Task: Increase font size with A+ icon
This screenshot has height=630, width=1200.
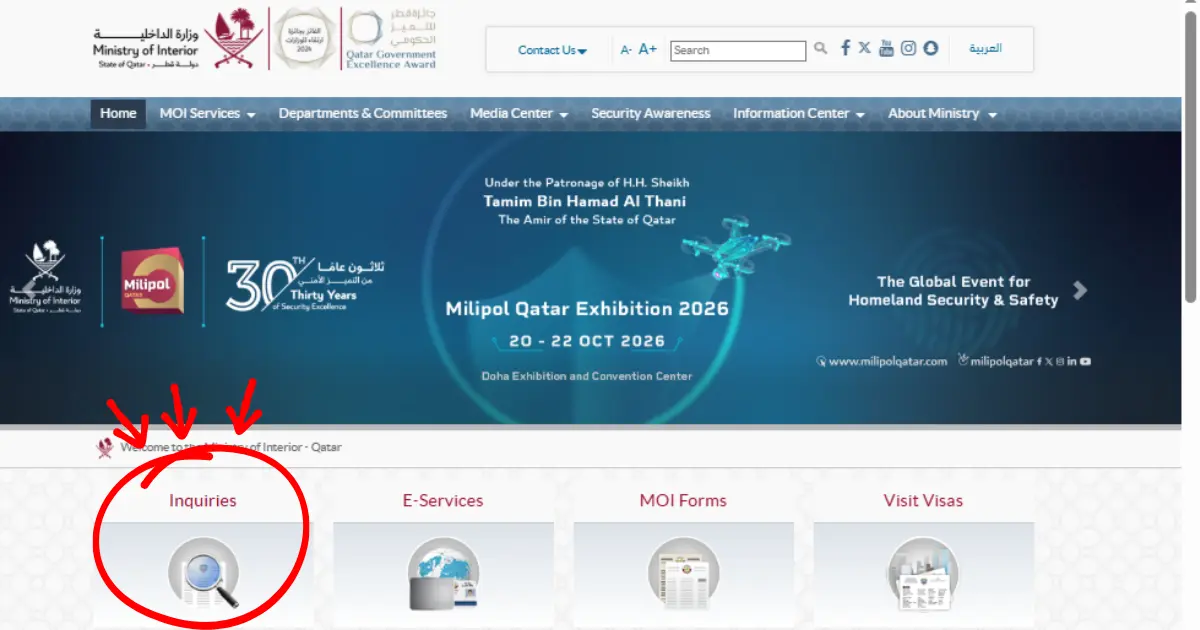Action: point(647,49)
